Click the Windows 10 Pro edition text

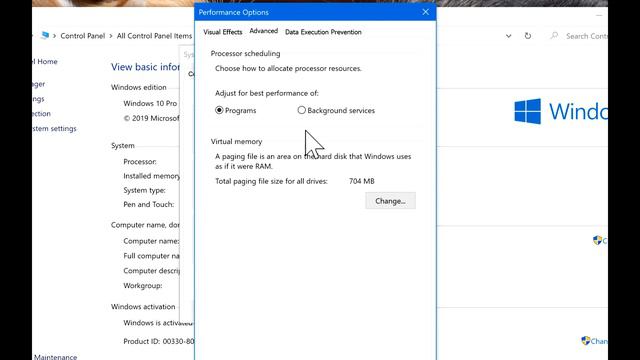point(150,103)
